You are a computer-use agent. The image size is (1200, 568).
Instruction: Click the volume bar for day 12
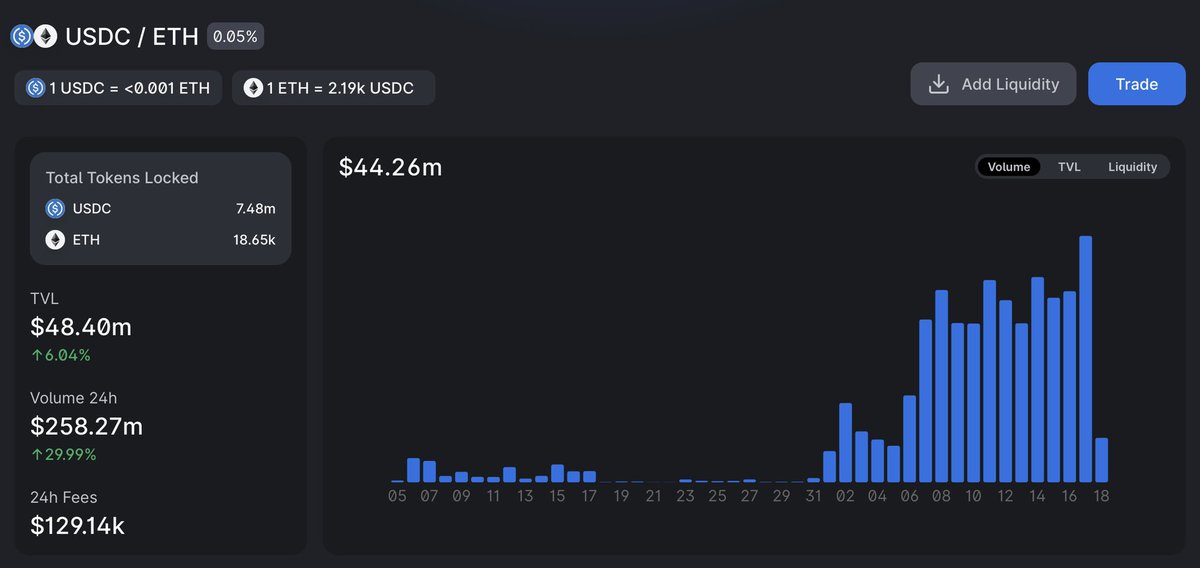pyautogui.click(x=1005, y=391)
